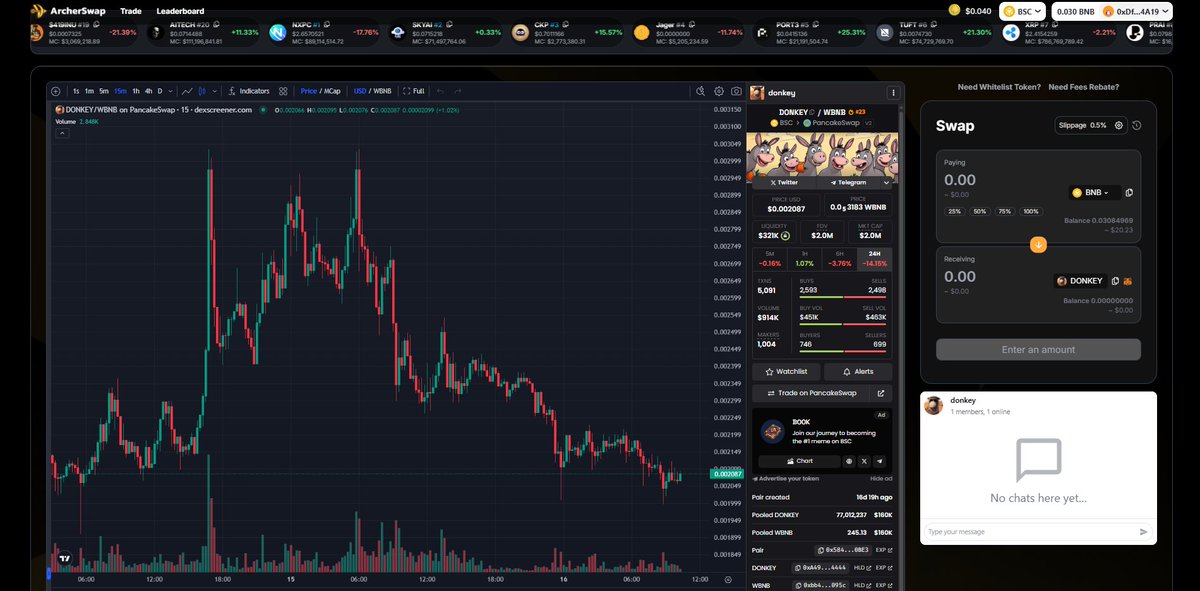Open BOOK ad Telegram icon
The width and height of the screenshot is (1200, 591).
tap(880, 461)
